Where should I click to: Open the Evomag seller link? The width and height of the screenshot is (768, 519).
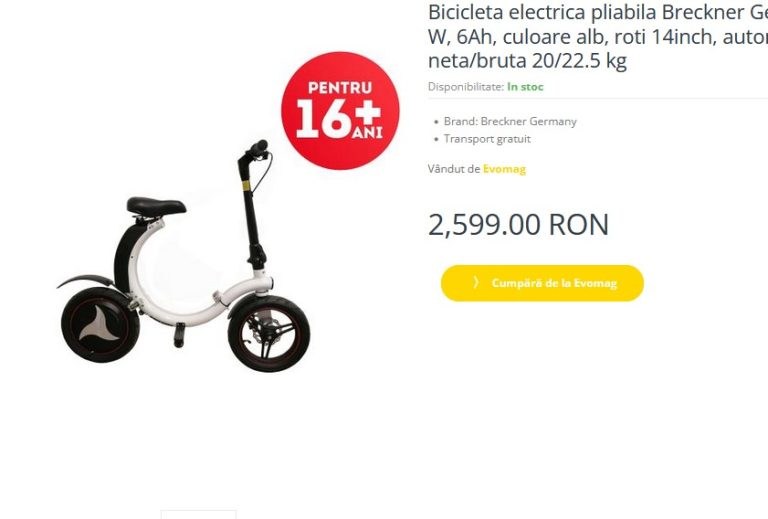click(504, 169)
